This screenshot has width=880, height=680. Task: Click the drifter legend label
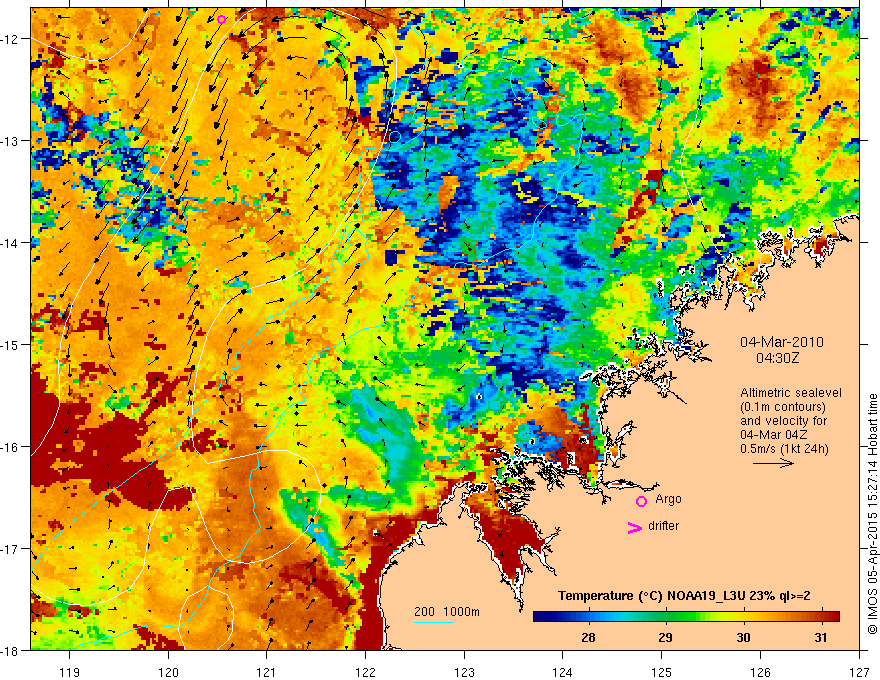coord(663,526)
